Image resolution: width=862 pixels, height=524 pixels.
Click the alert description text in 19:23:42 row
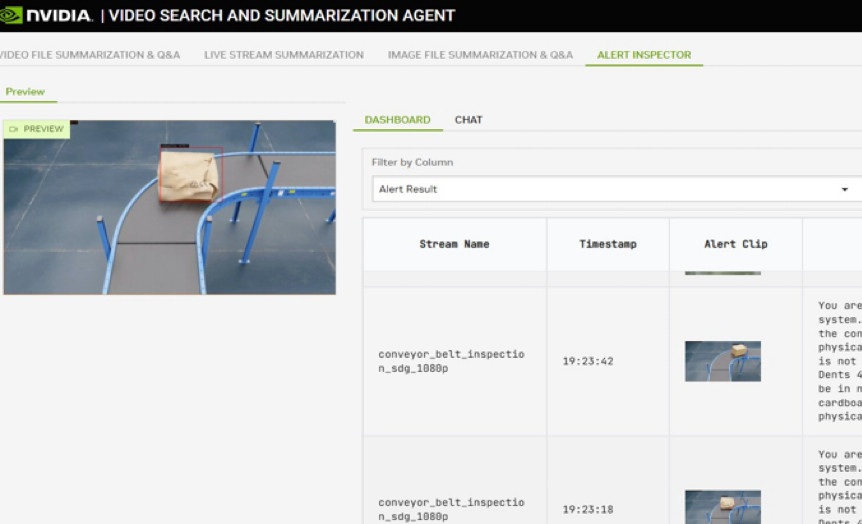point(839,361)
